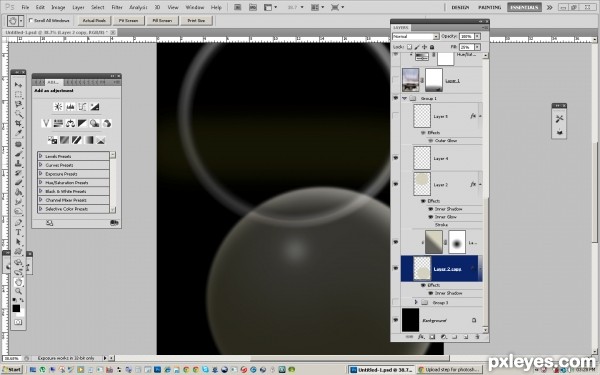Click the Actual Pixels button
Image resolution: width=600 pixels, height=375 pixels.
pos(94,20)
